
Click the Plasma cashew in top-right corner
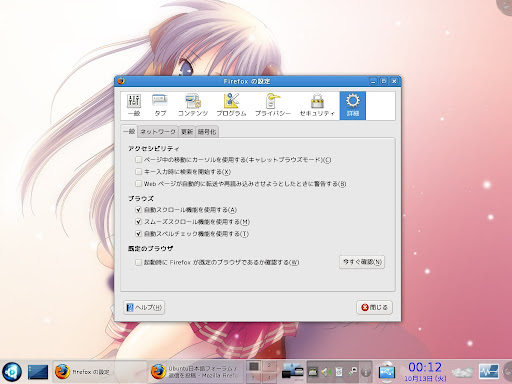tap(506, 6)
